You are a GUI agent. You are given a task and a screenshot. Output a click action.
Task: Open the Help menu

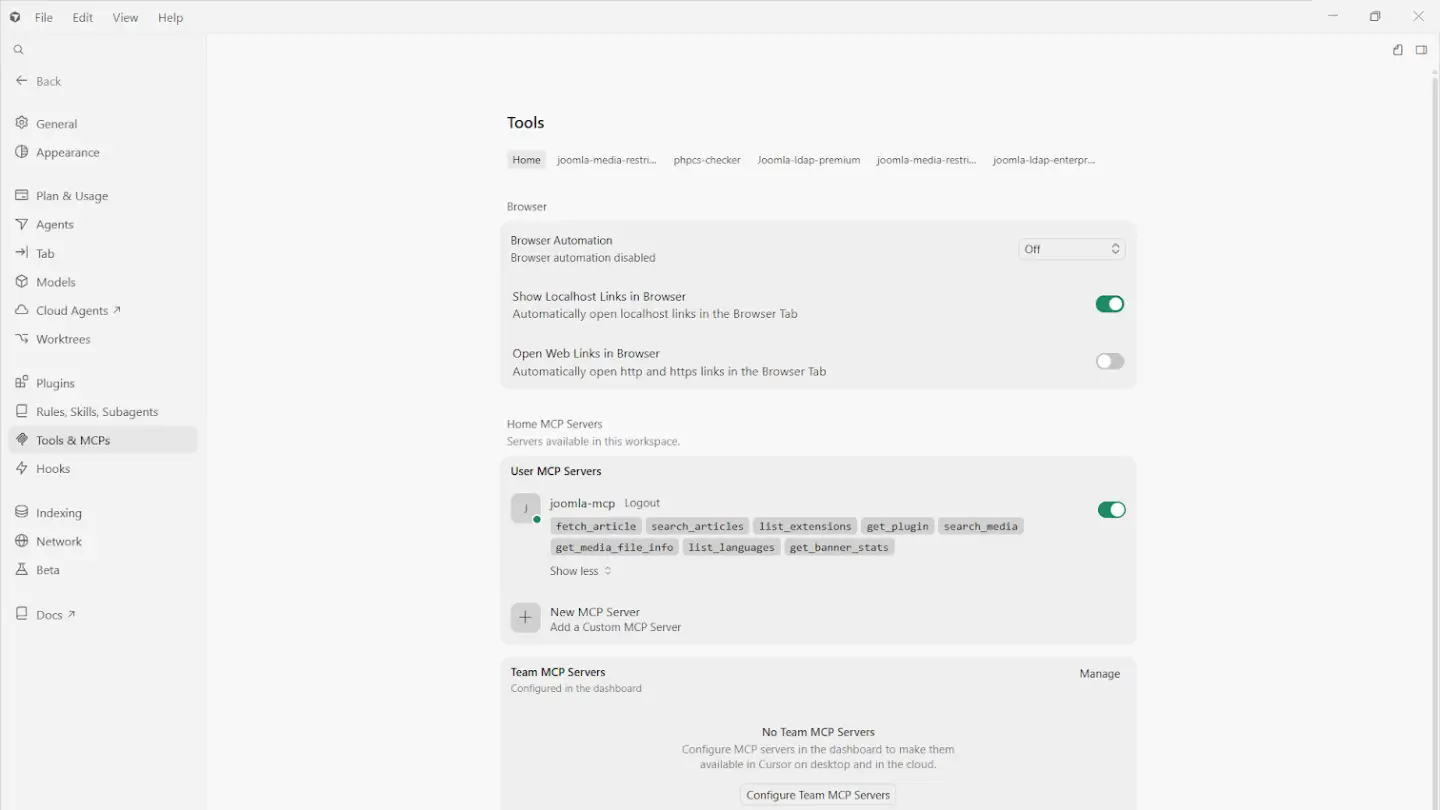click(171, 17)
